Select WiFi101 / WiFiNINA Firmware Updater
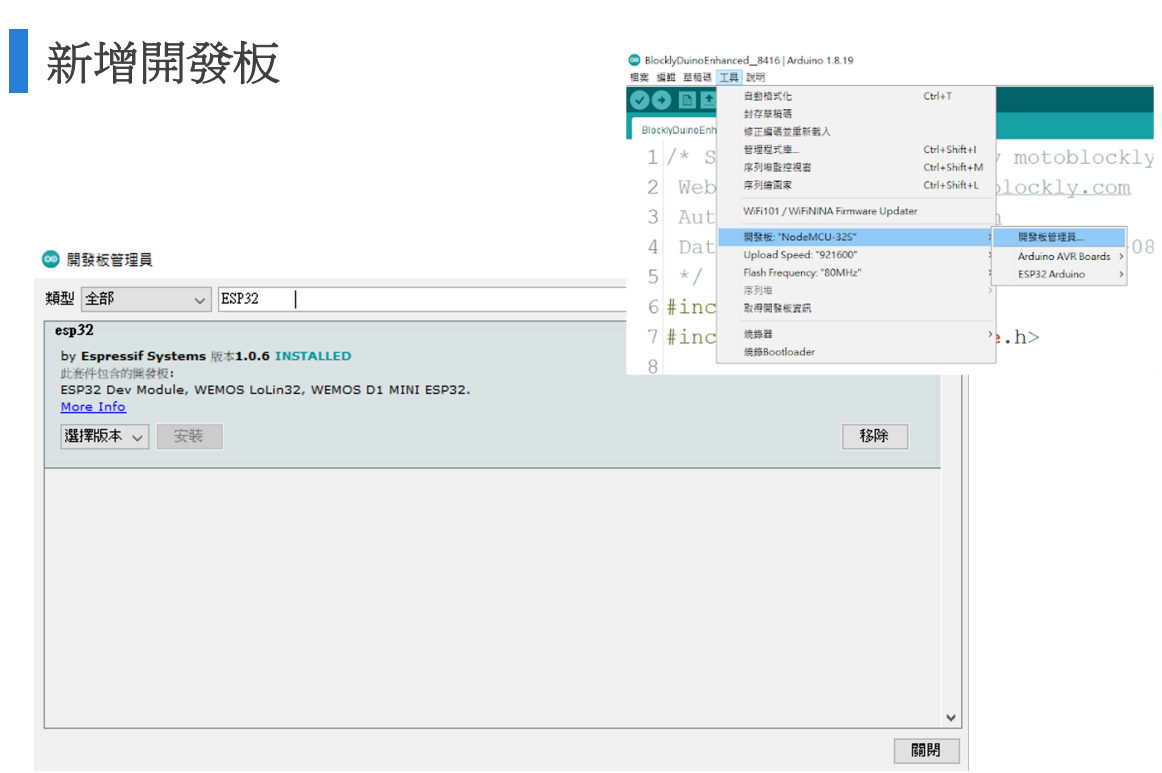Viewport: 1162px width, 773px height. 856,211
